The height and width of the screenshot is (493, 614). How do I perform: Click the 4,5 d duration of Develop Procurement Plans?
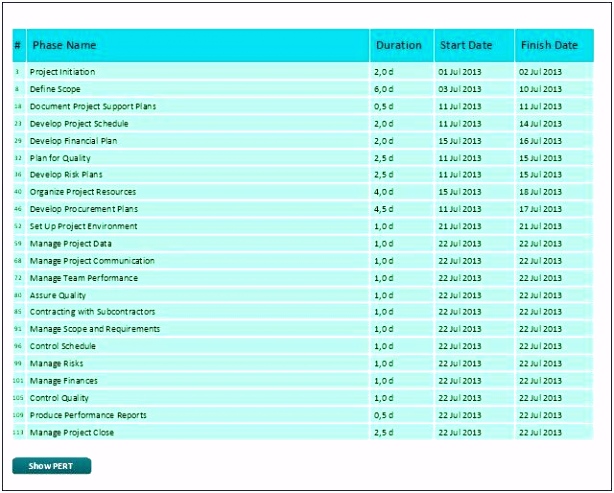pos(384,209)
